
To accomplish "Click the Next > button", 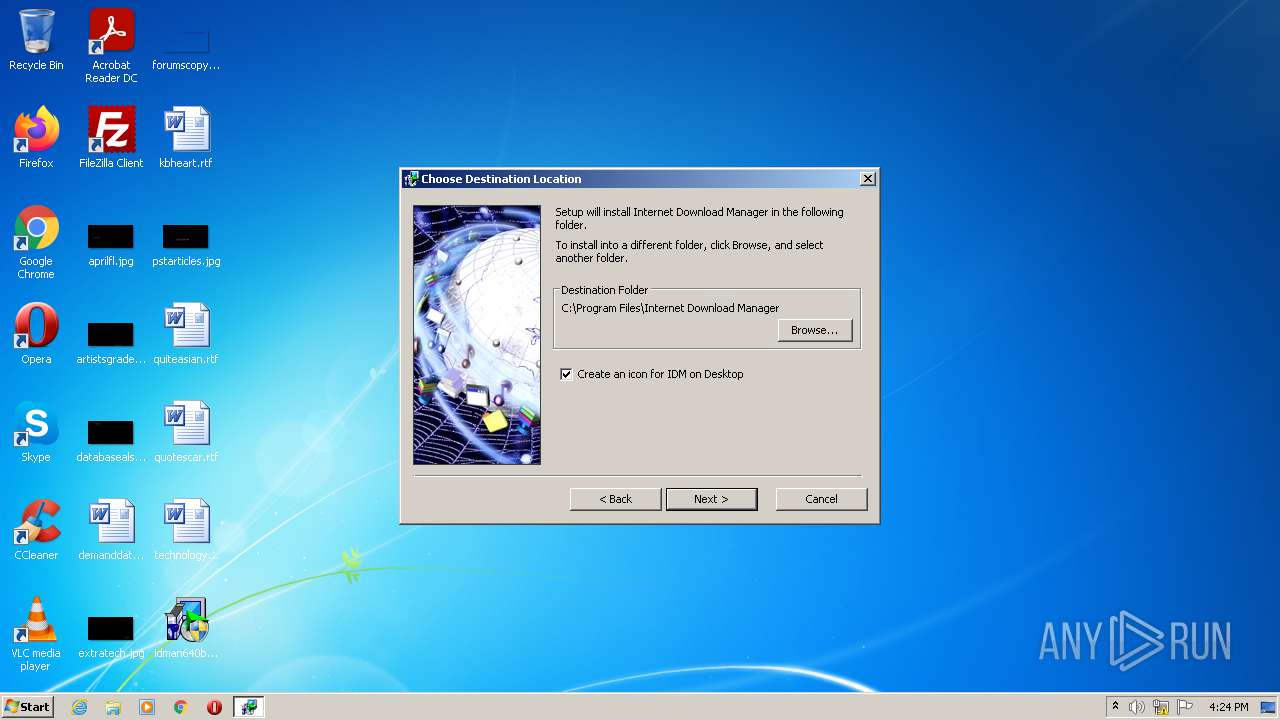I will (711, 499).
